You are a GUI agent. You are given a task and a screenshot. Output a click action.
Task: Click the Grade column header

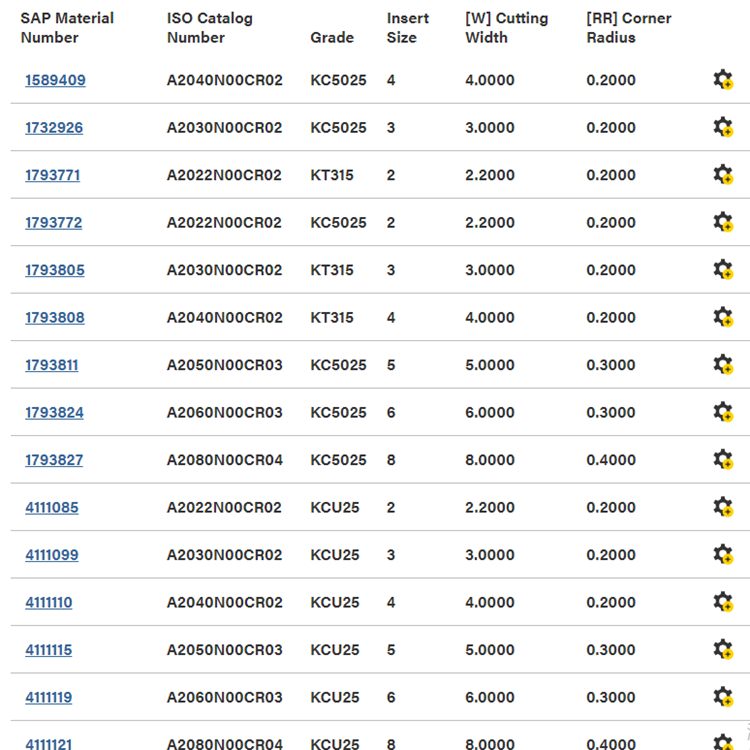(x=332, y=38)
